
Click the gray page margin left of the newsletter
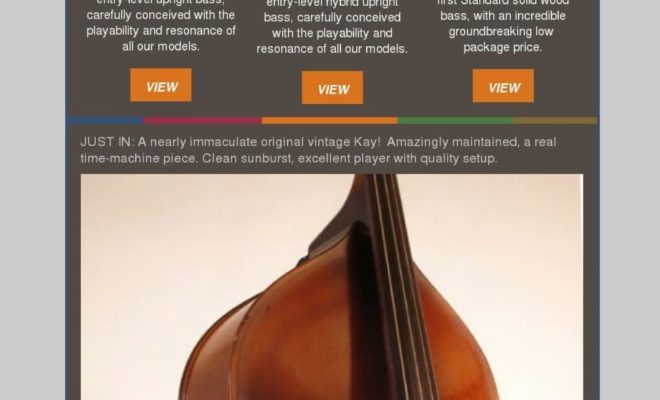point(32,200)
